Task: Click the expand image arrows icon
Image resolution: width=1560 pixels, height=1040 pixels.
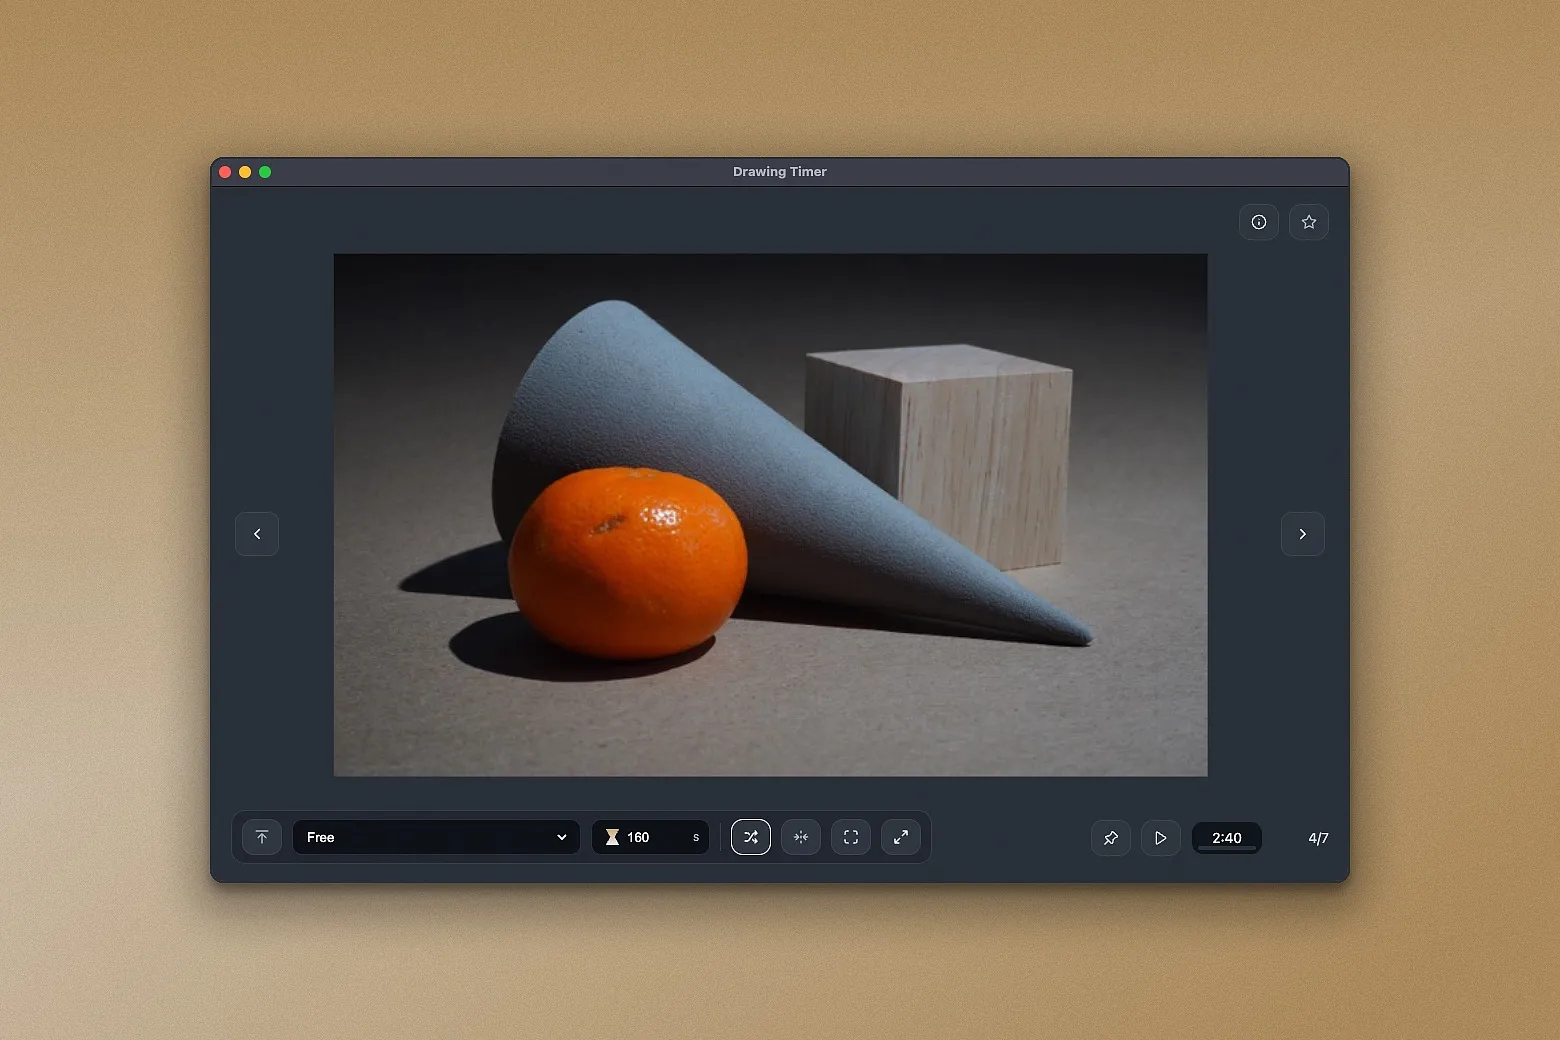Action: pyautogui.click(x=901, y=837)
